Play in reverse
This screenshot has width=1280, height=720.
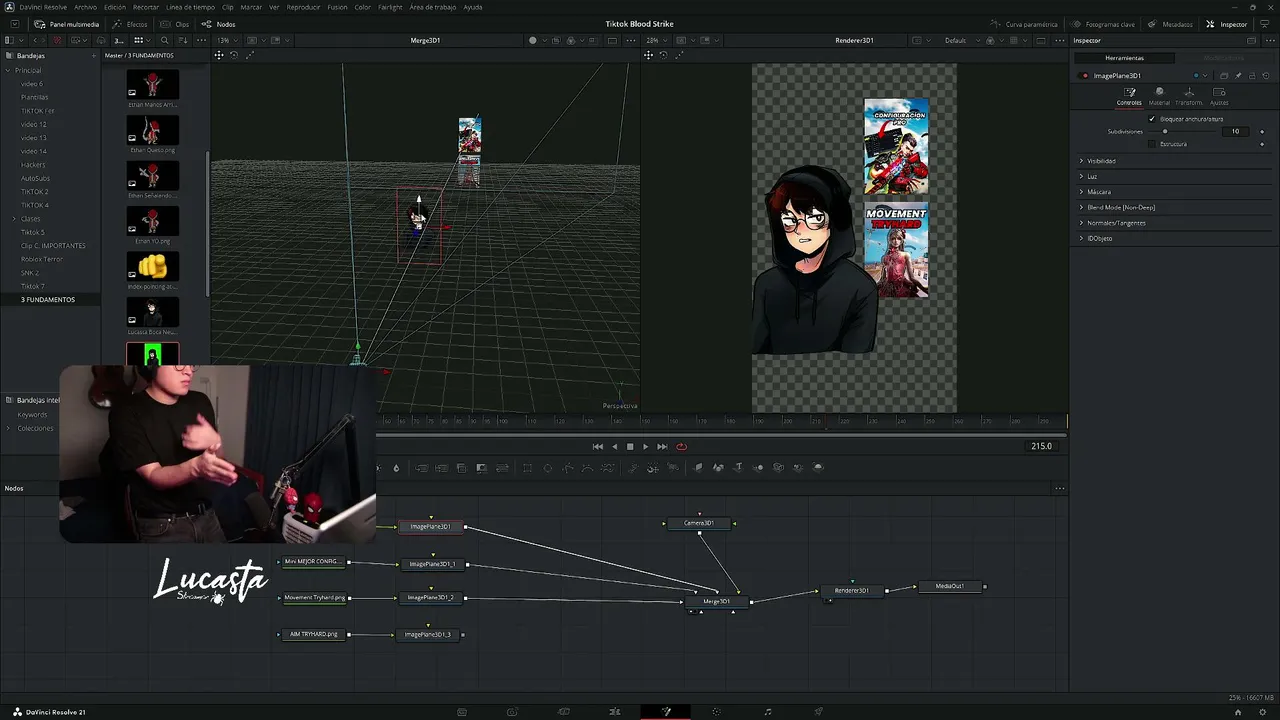click(x=614, y=447)
